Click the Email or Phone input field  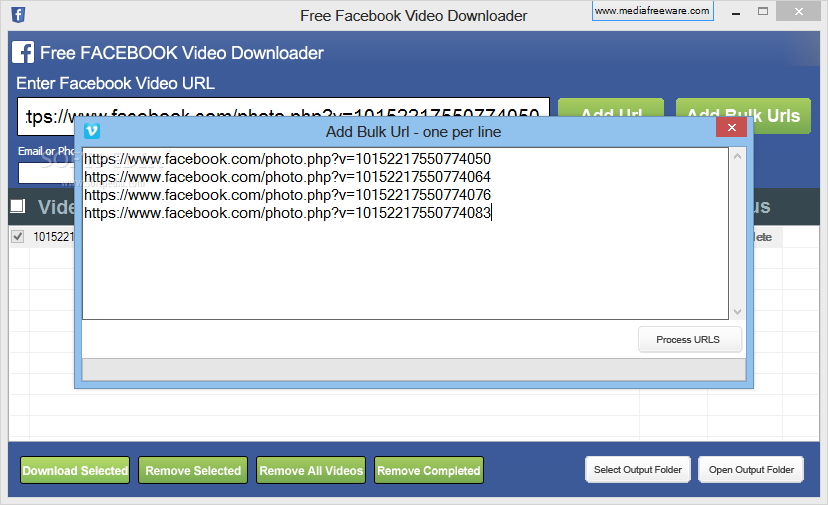(x=46, y=173)
